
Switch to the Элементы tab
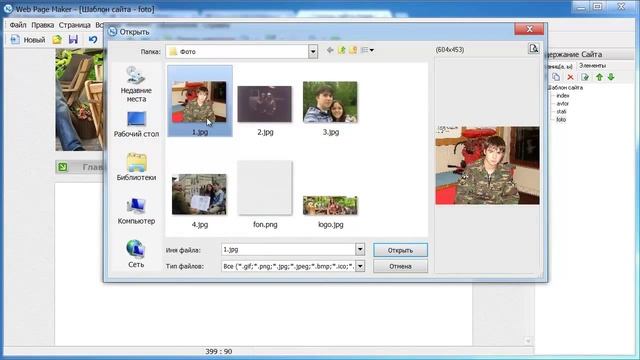click(x=592, y=65)
